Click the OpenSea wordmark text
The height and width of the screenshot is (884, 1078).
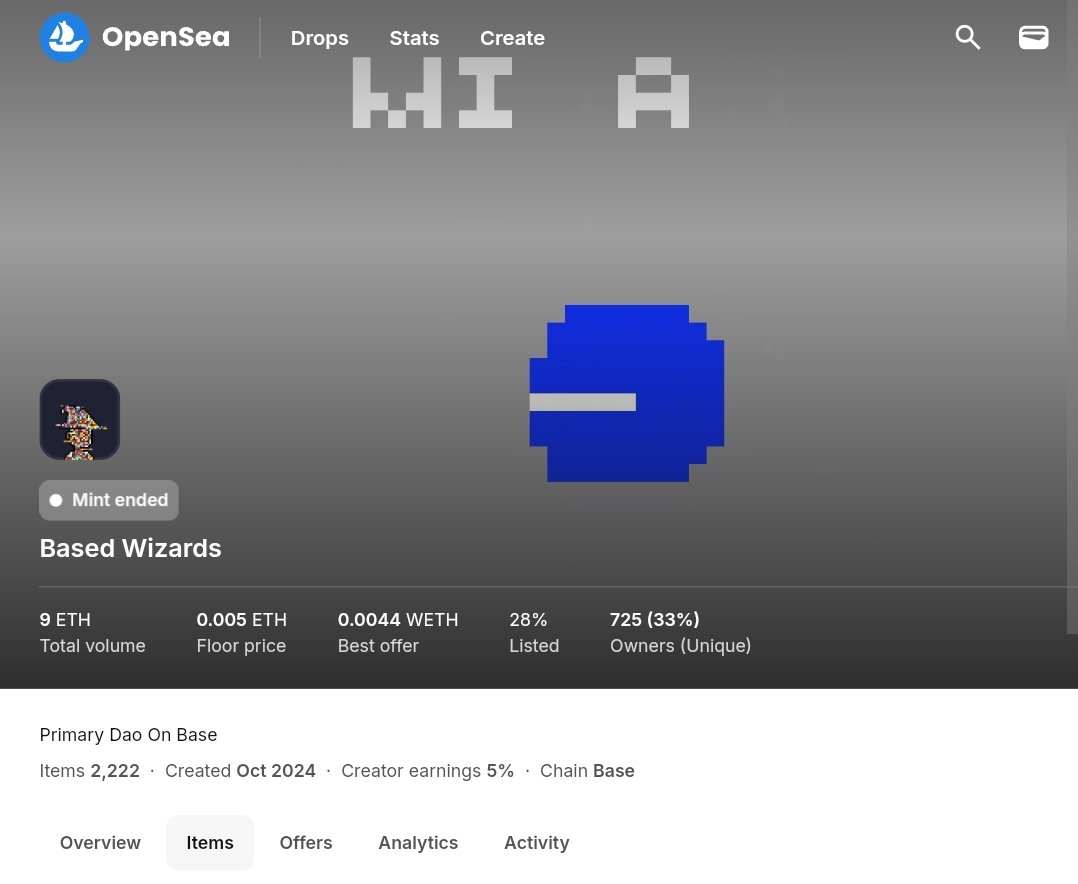tap(166, 37)
